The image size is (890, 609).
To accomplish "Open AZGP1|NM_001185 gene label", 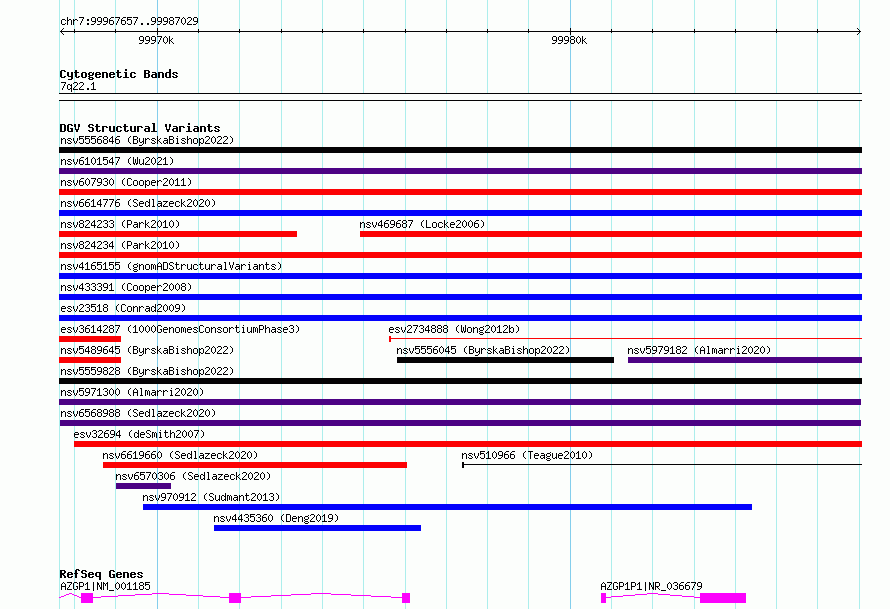I will [x=105, y=586].
